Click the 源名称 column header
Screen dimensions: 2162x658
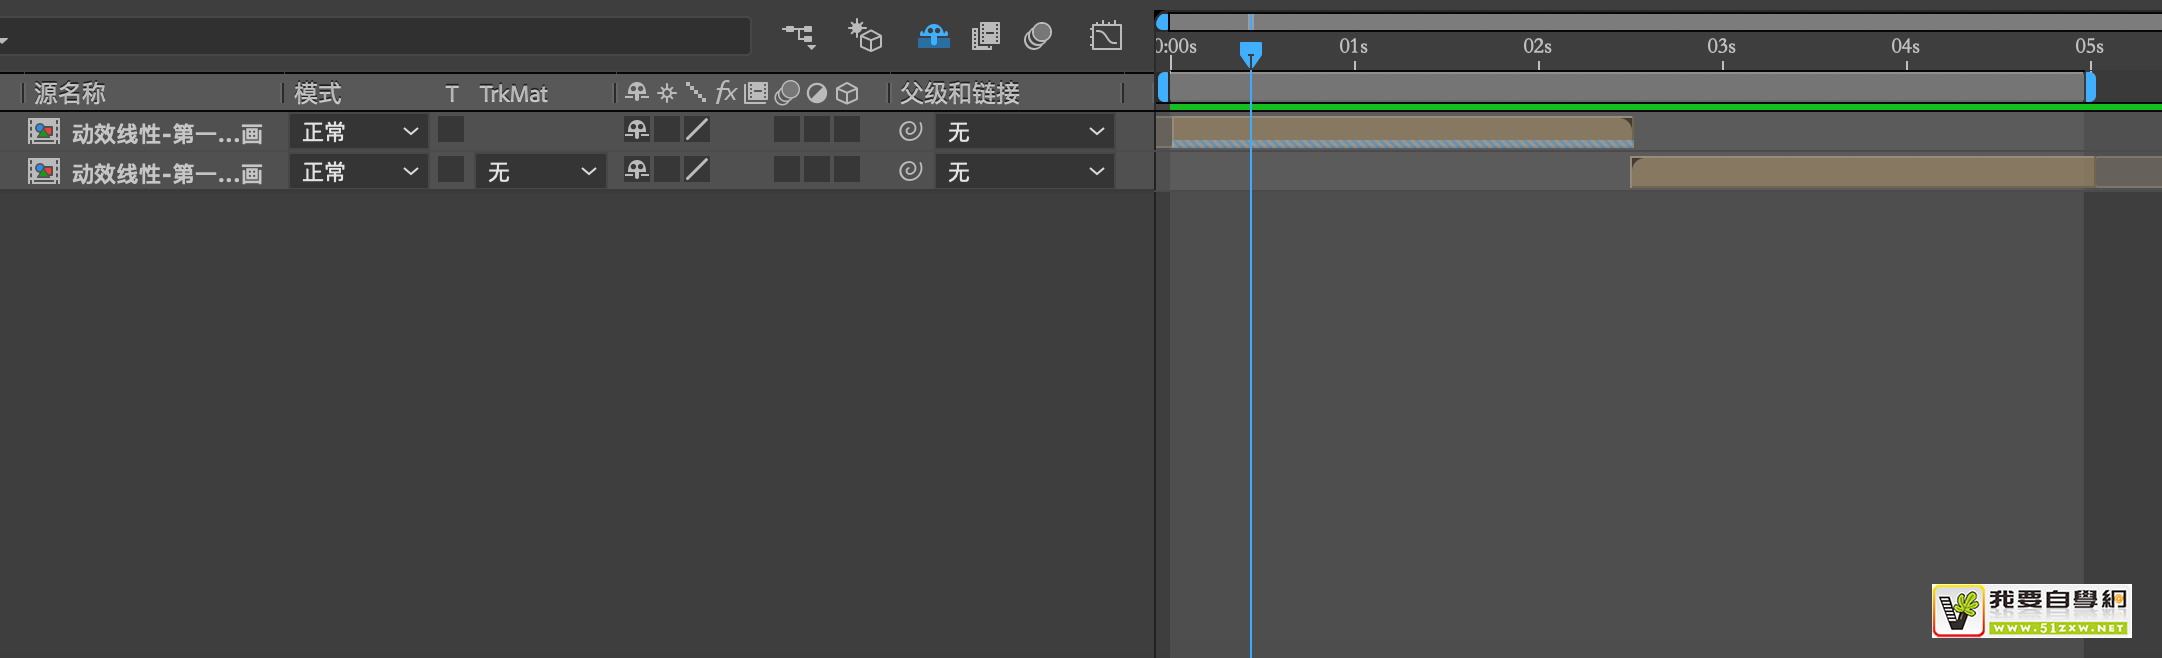point(70,94)
